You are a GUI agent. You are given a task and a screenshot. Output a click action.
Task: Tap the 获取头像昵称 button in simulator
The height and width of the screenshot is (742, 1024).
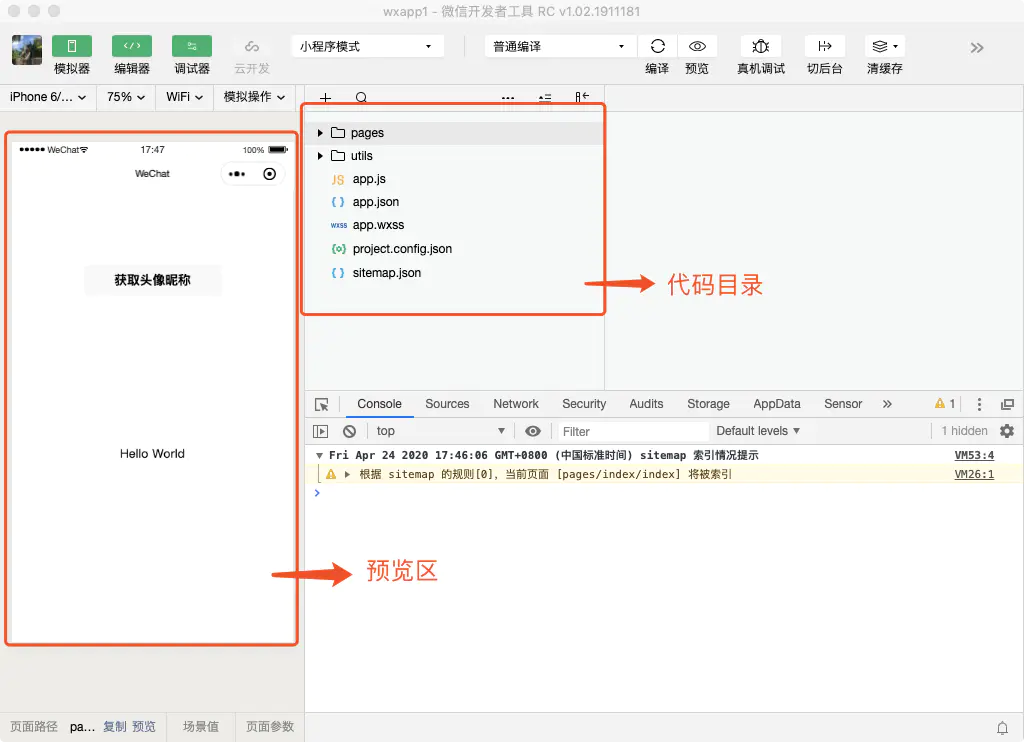[153, 280]
